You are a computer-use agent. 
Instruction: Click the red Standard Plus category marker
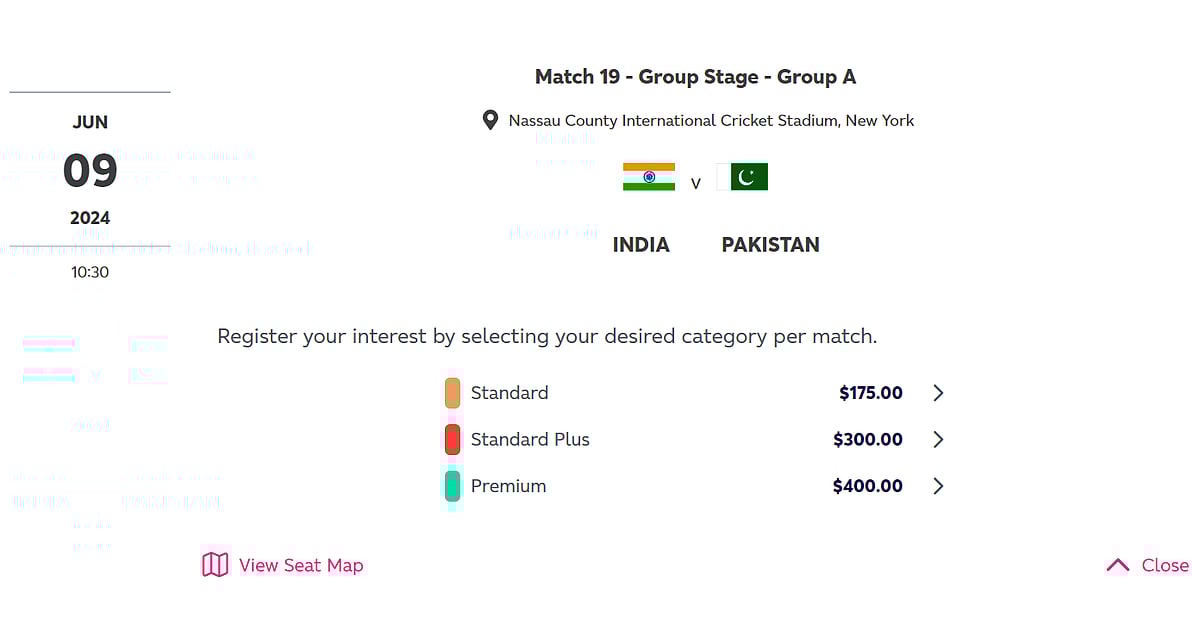452,439
